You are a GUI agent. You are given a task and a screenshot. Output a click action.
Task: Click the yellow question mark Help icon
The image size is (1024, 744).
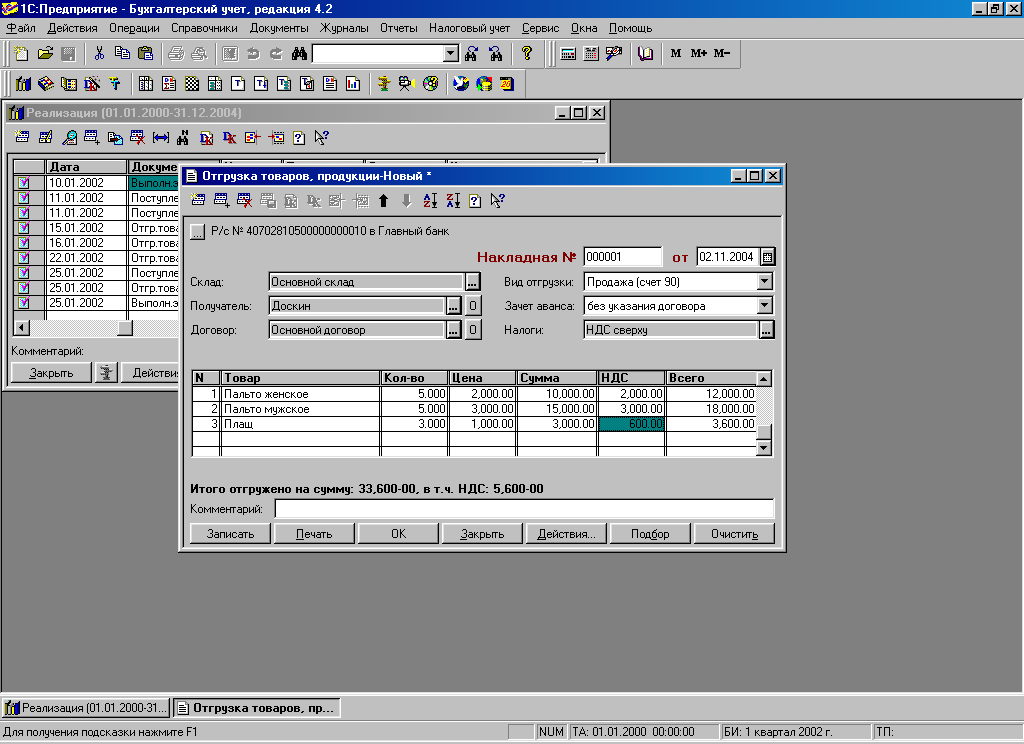(x=526, y=54)
